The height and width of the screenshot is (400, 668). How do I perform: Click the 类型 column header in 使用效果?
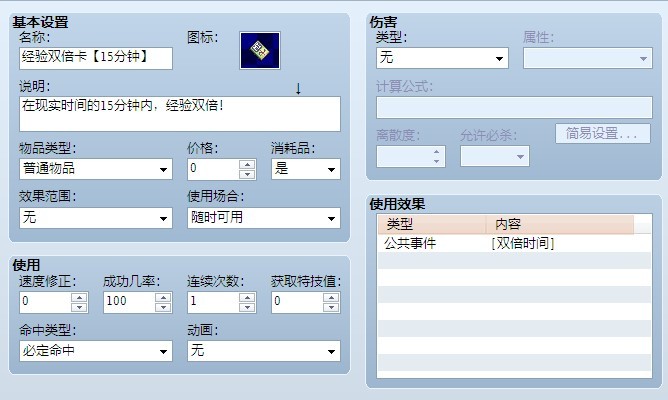[x=432, y=224]
